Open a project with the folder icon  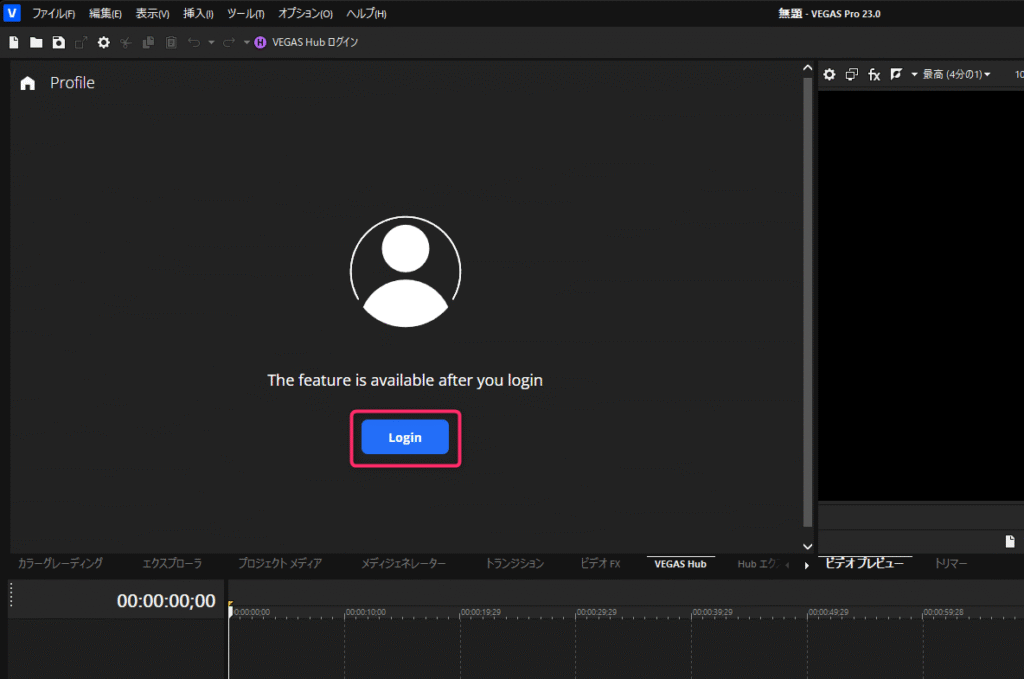tap(36, 42)
